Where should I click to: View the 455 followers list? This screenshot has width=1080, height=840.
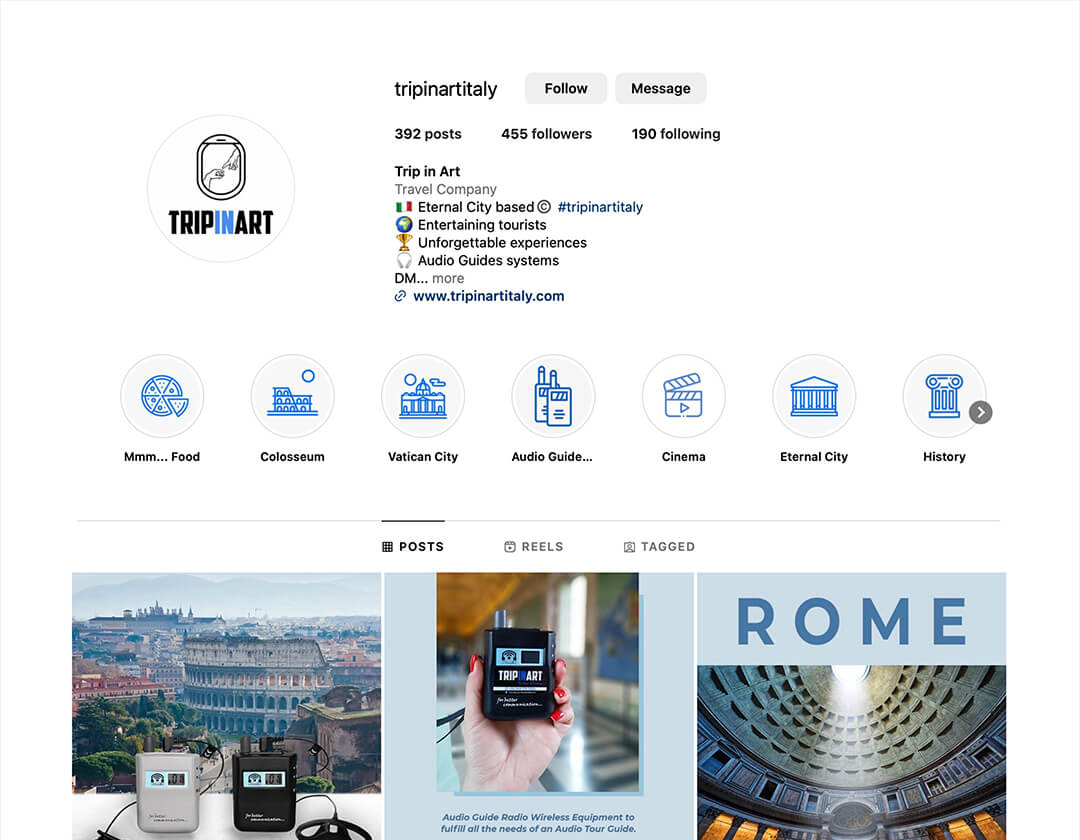coord(546,134)
